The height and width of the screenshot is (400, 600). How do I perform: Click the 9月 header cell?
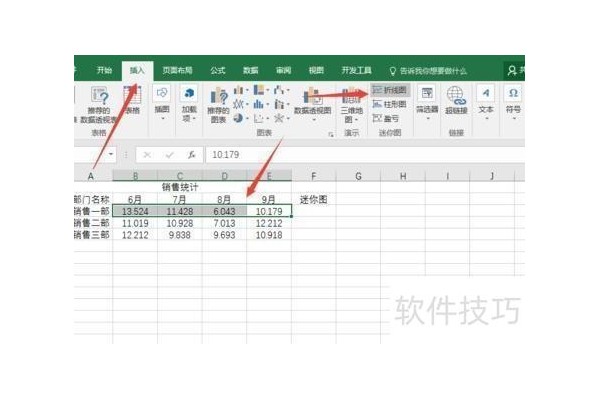point(269,199)
